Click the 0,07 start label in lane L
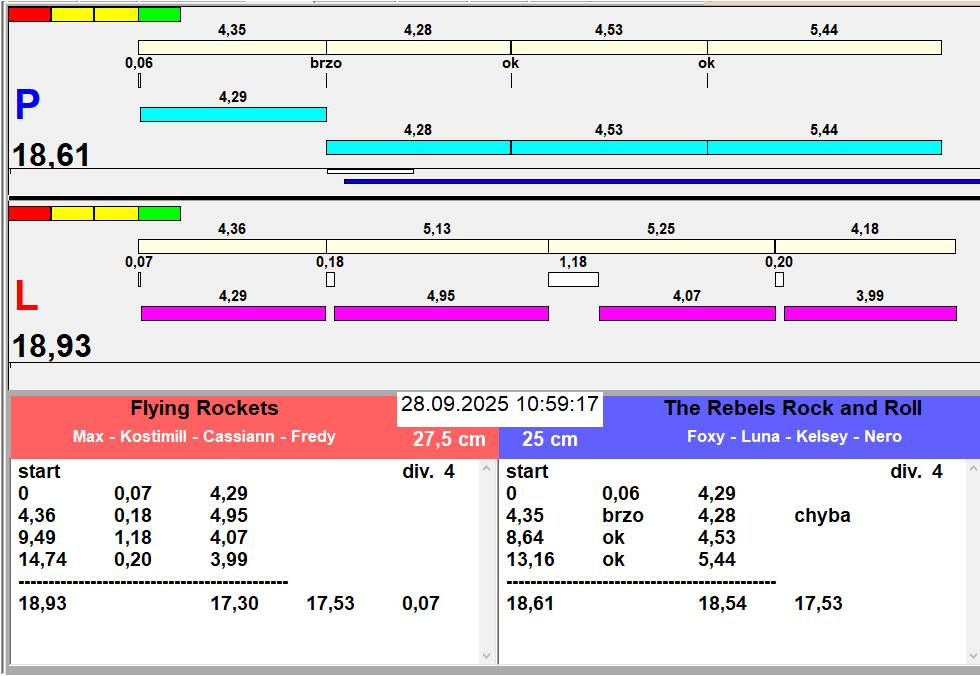Viewport: 980px width, 676px height. 139,262
